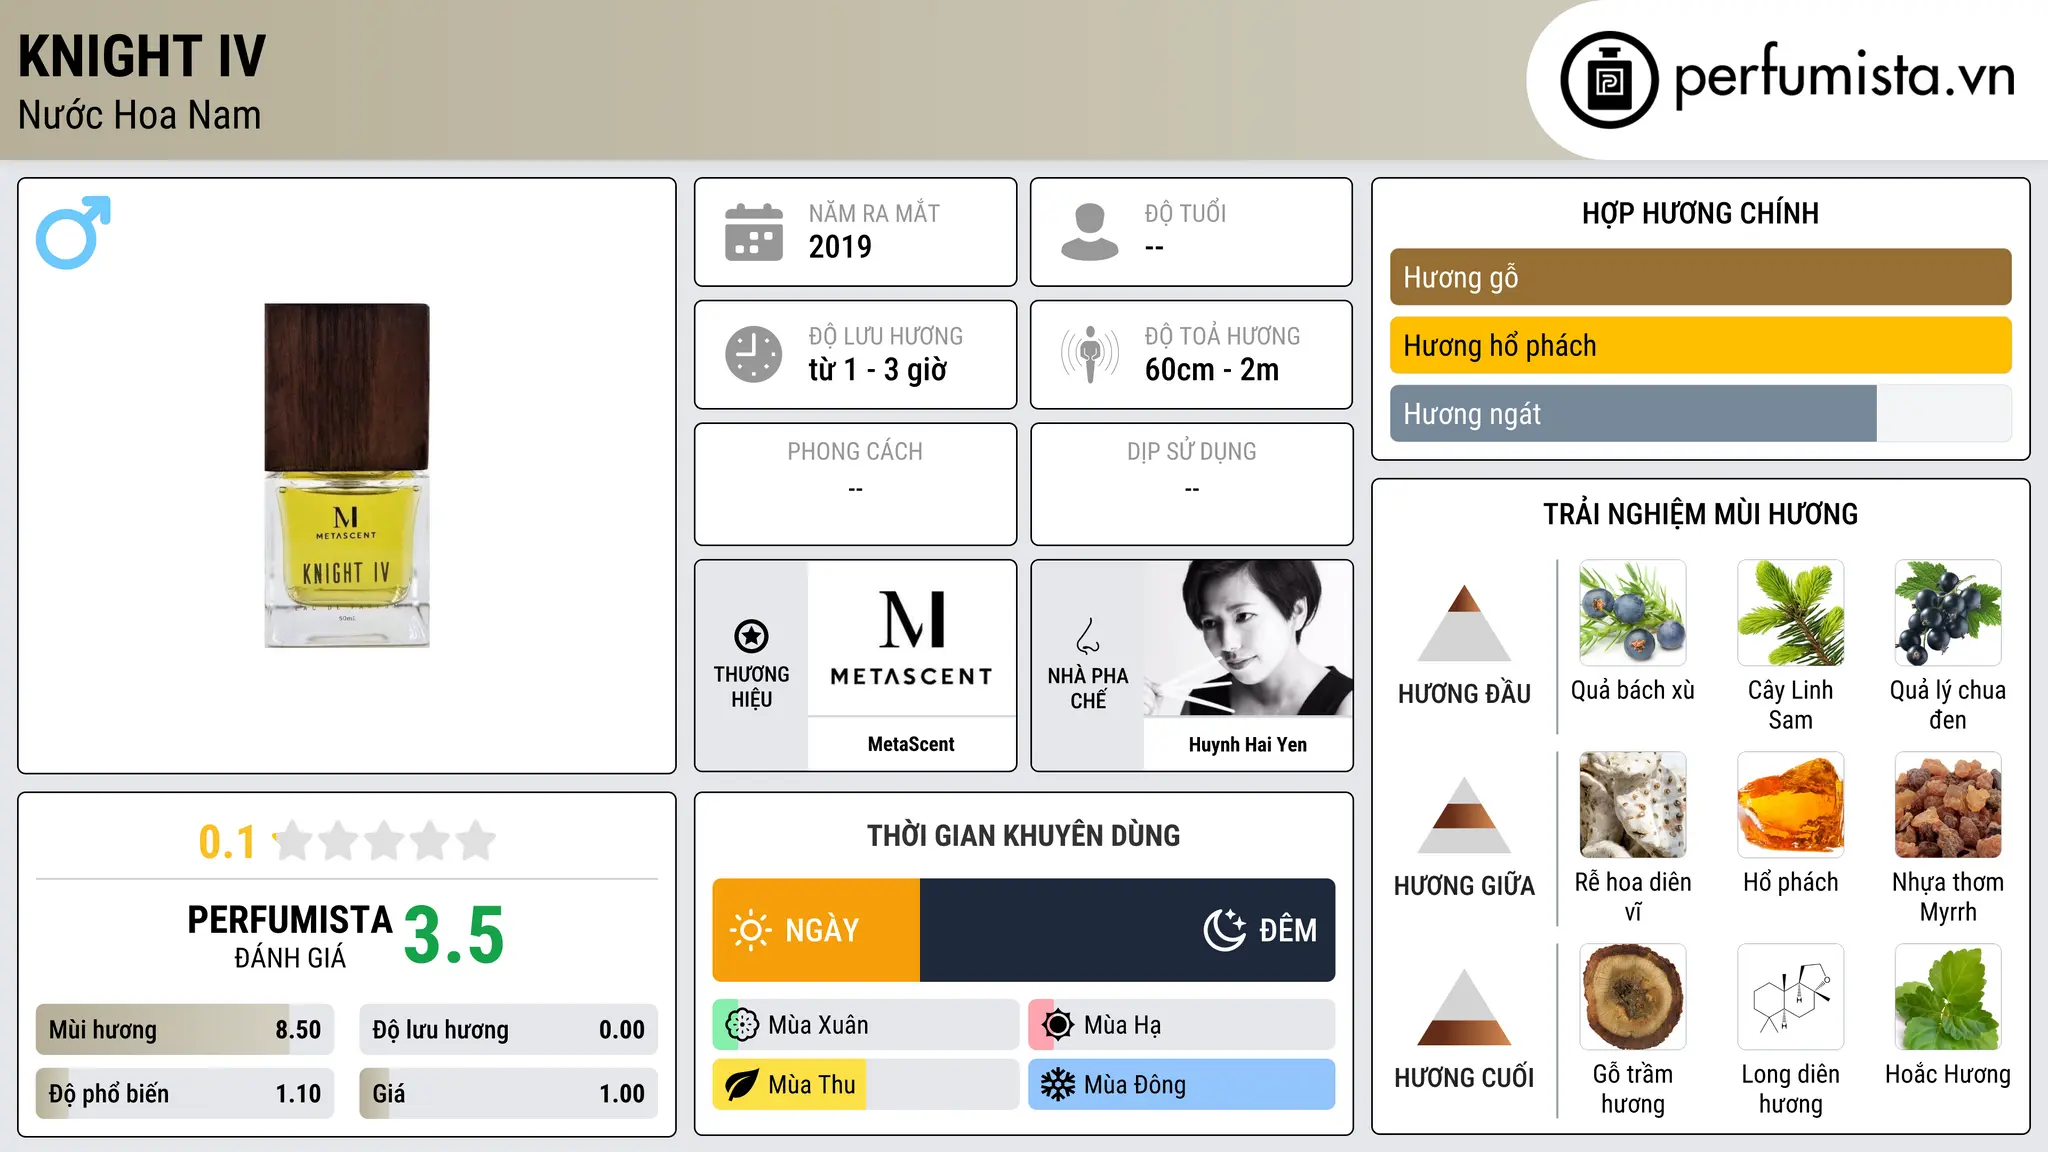This screenshot has width=2048, height=1152.
Task: Click the user rating 0.1
Action: pos(227,842)
